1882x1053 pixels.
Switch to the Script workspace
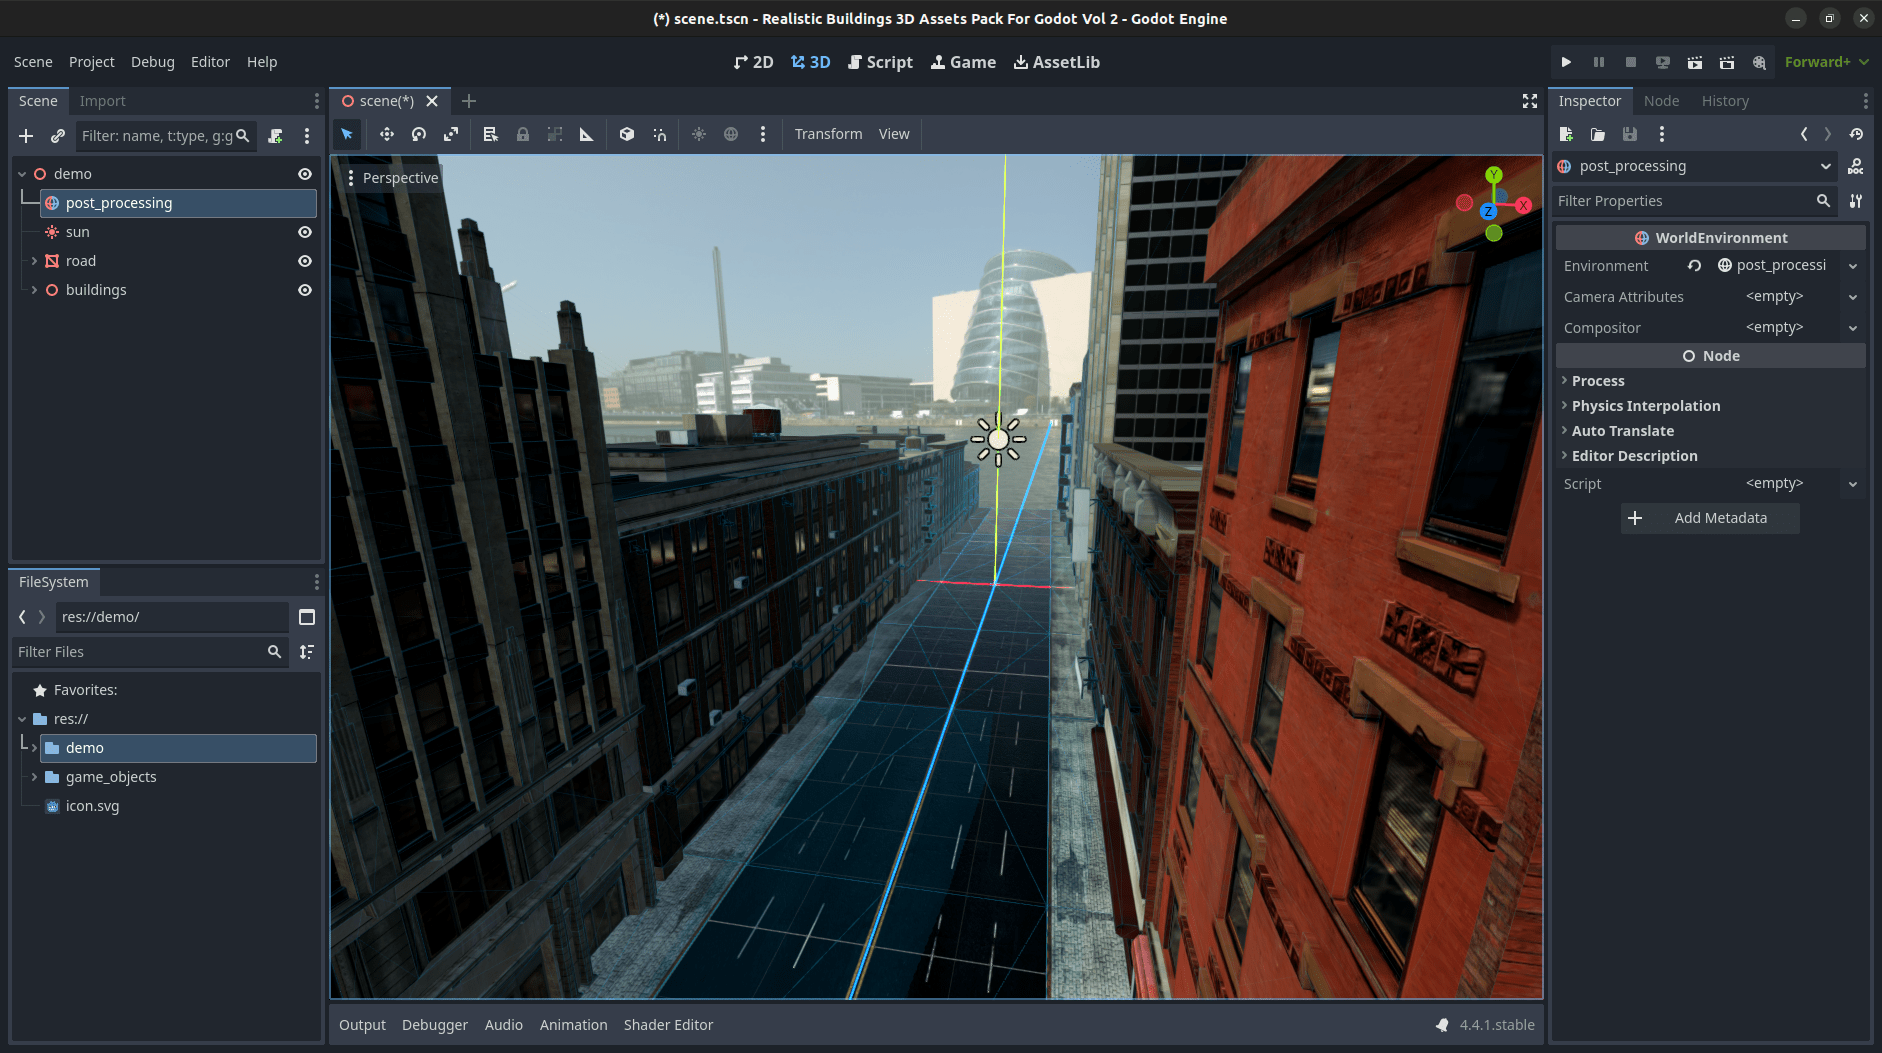880,62
